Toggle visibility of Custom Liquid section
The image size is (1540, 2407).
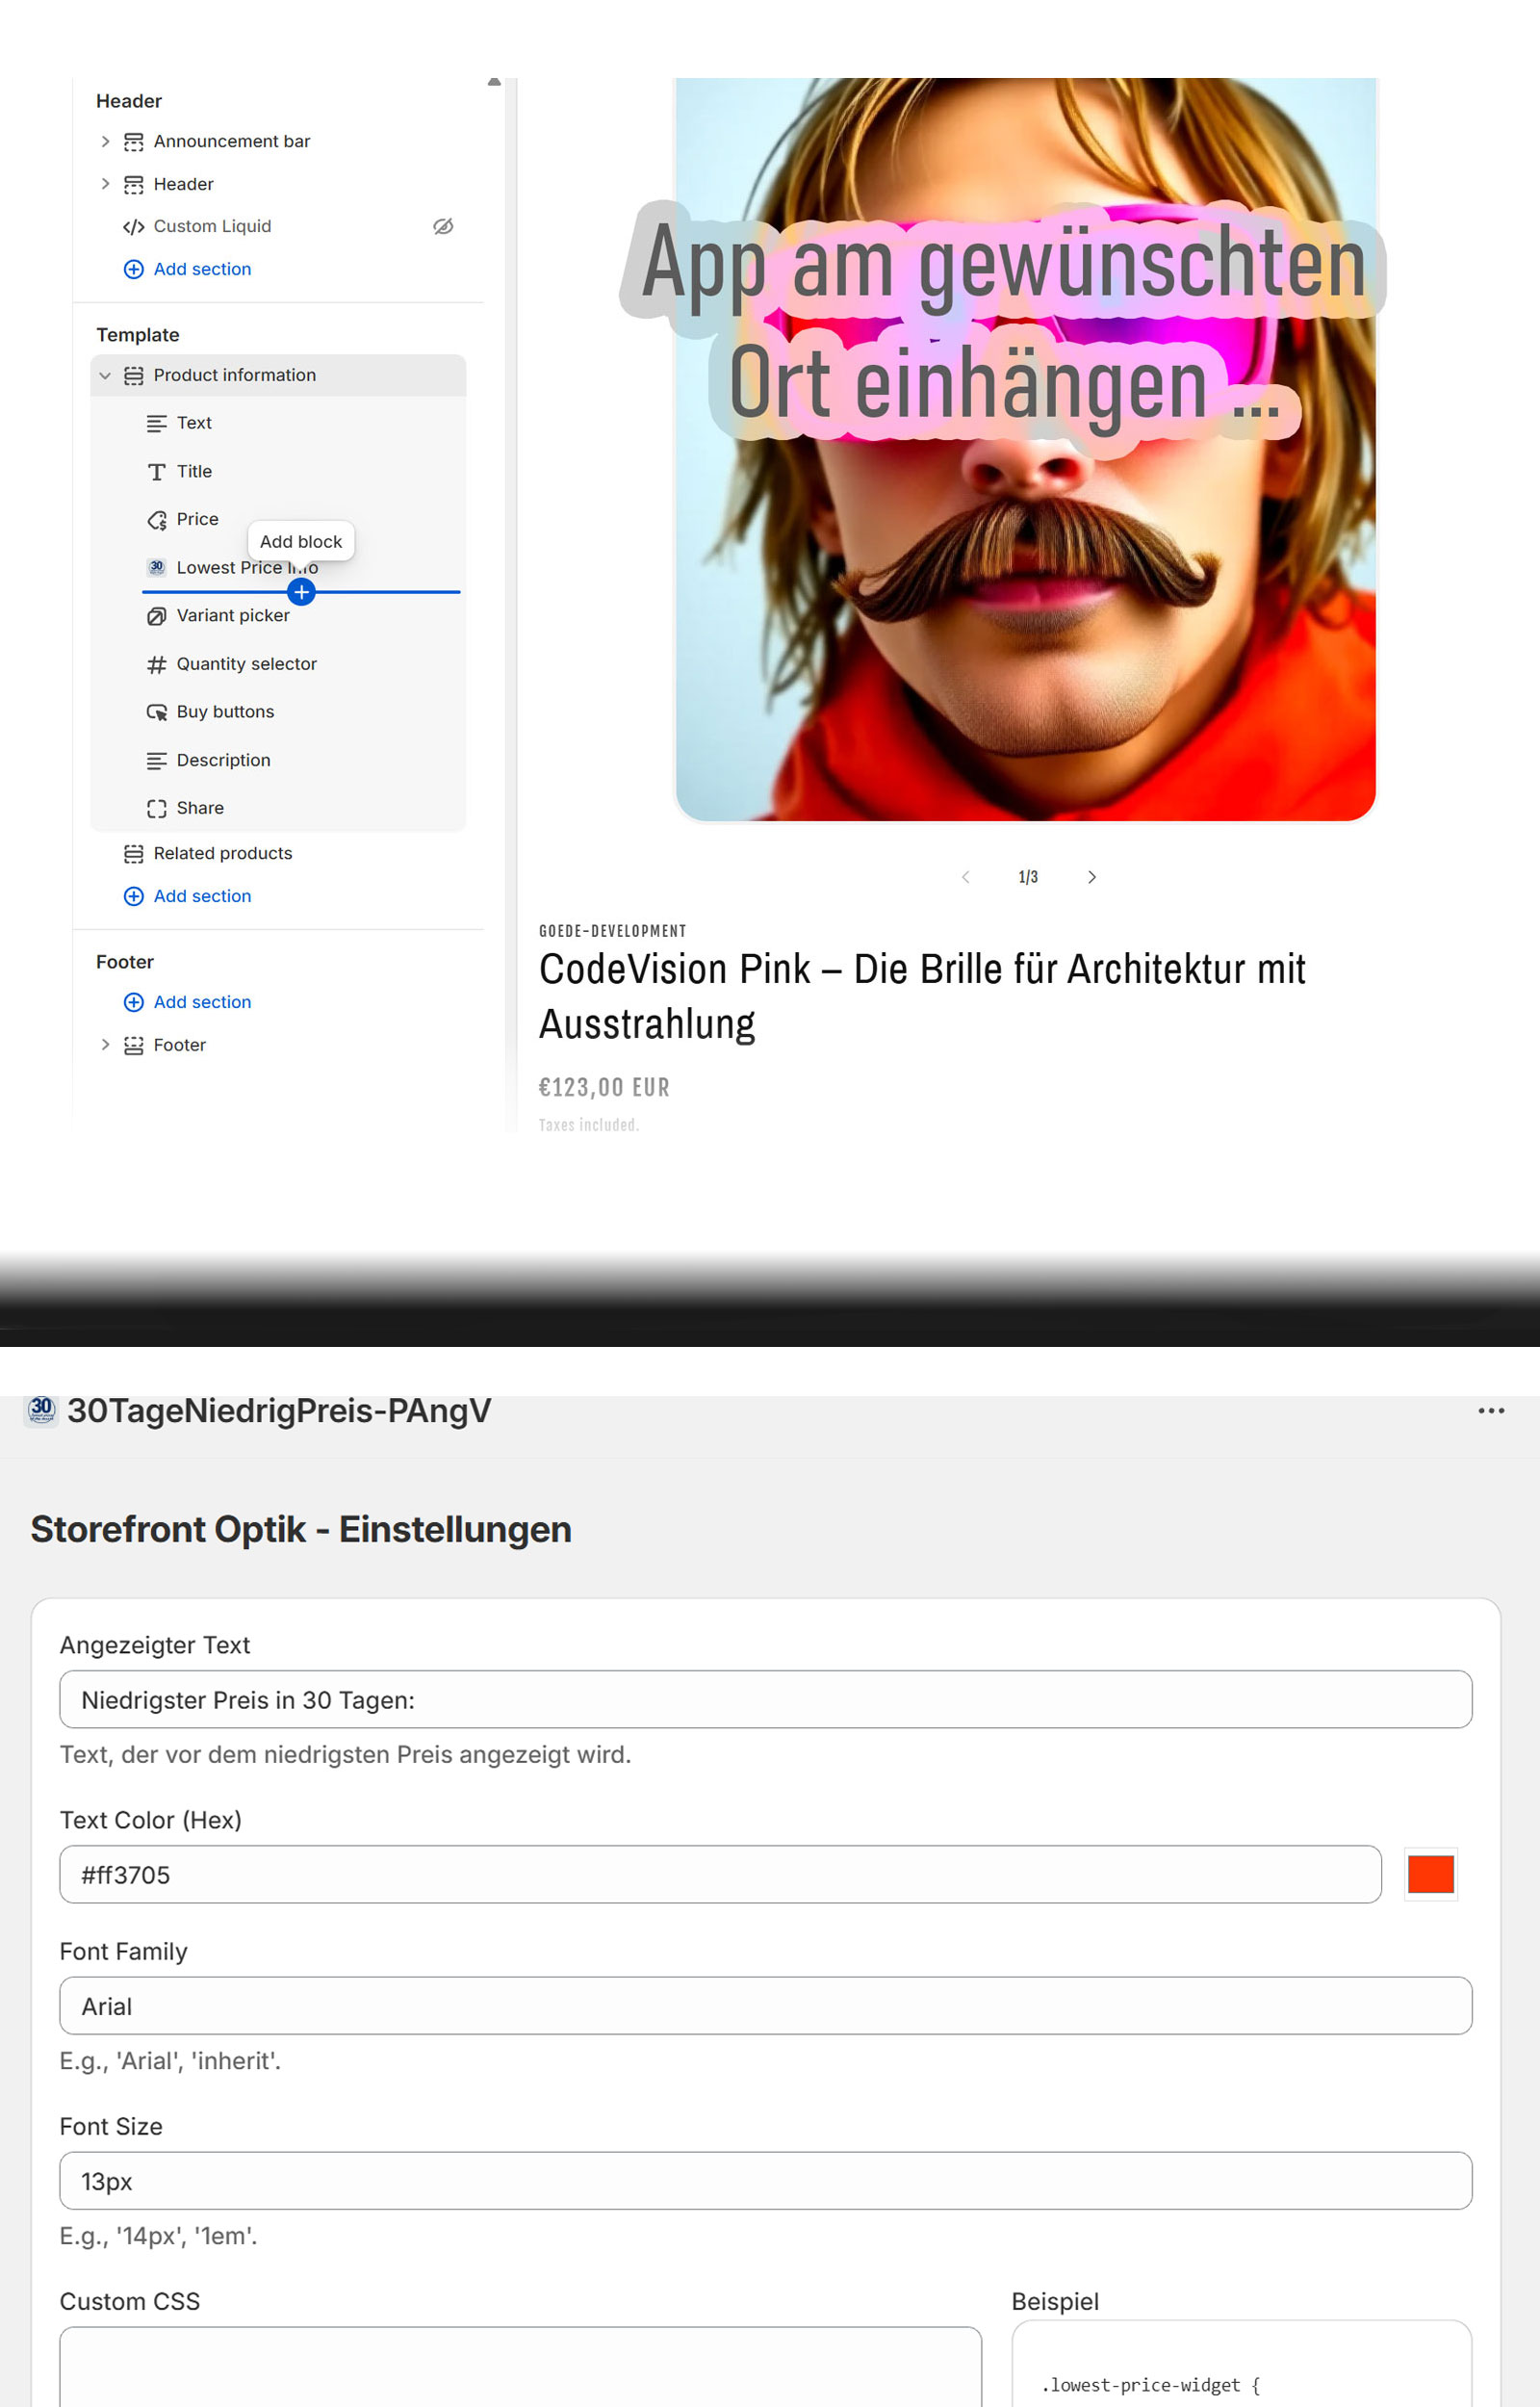(x=443, y=226)
